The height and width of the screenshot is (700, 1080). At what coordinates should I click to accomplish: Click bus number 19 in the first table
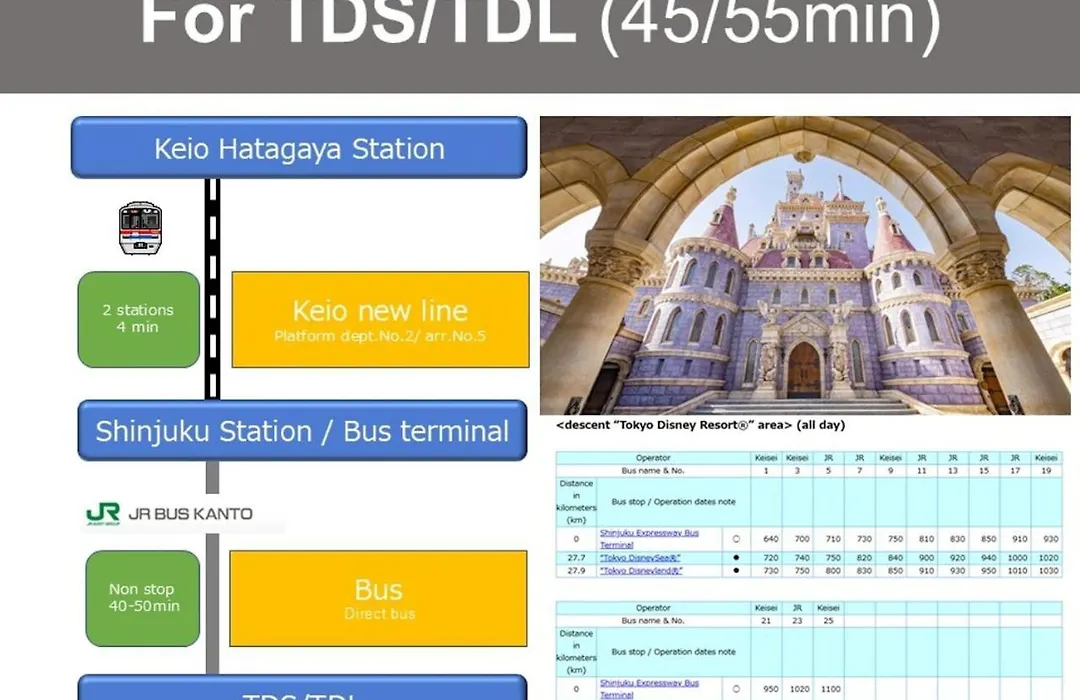pyautogui.click(x=1046, y=471)
